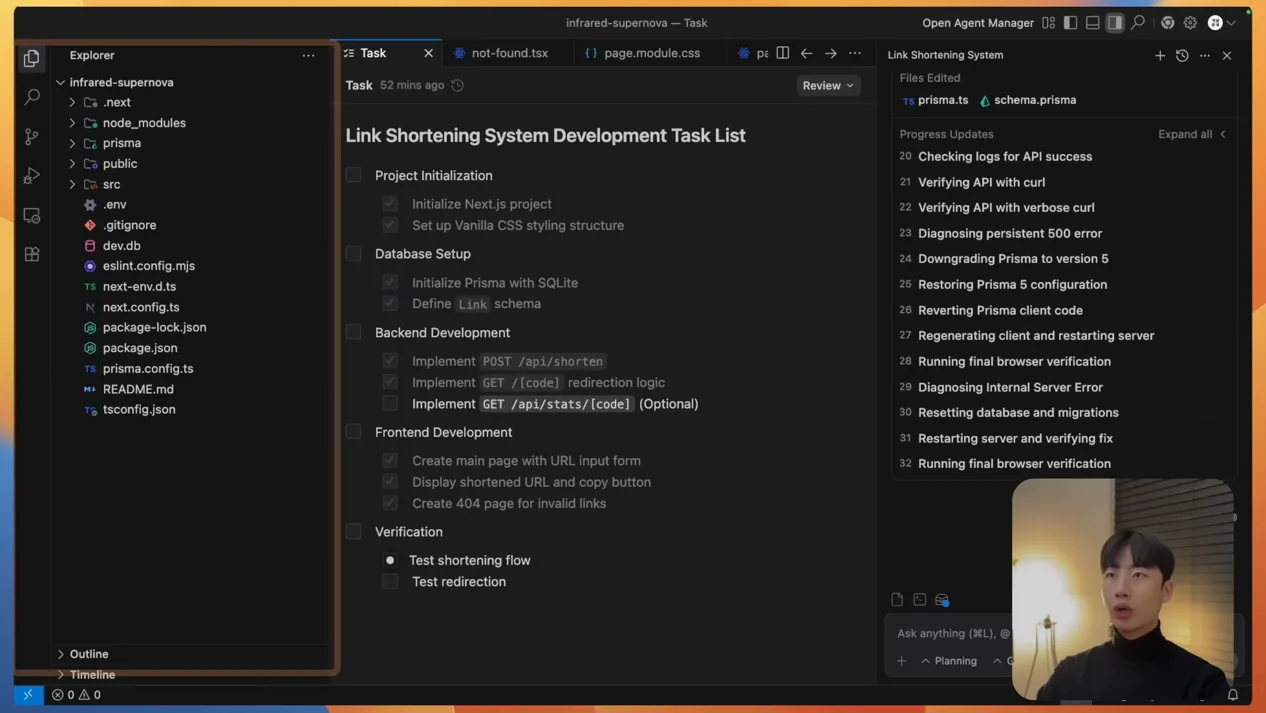Close the Task tab

pyautogui.click(x=429, y=53)
